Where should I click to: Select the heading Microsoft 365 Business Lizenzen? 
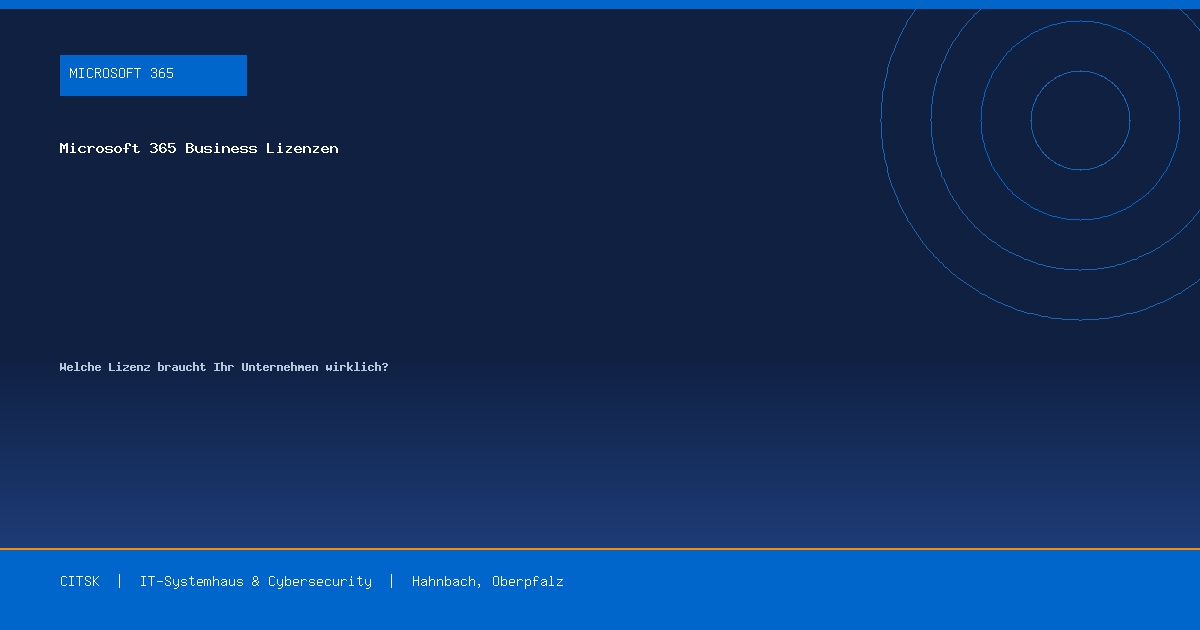(x=199, y=148)
